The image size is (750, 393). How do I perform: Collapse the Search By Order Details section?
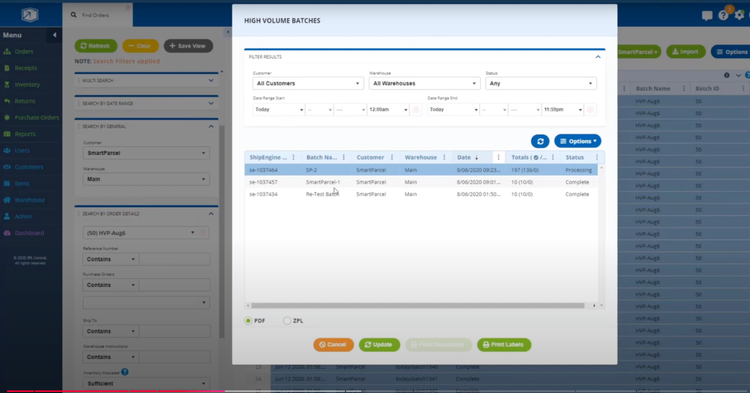(211, 214)
